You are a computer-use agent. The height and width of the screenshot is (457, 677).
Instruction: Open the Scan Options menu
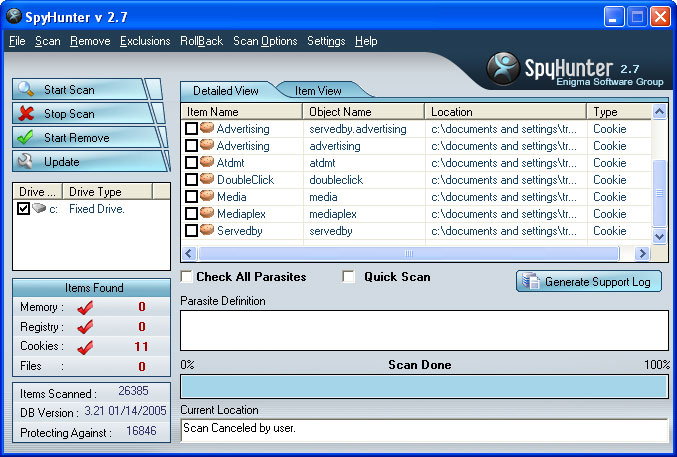coord(265,41)
